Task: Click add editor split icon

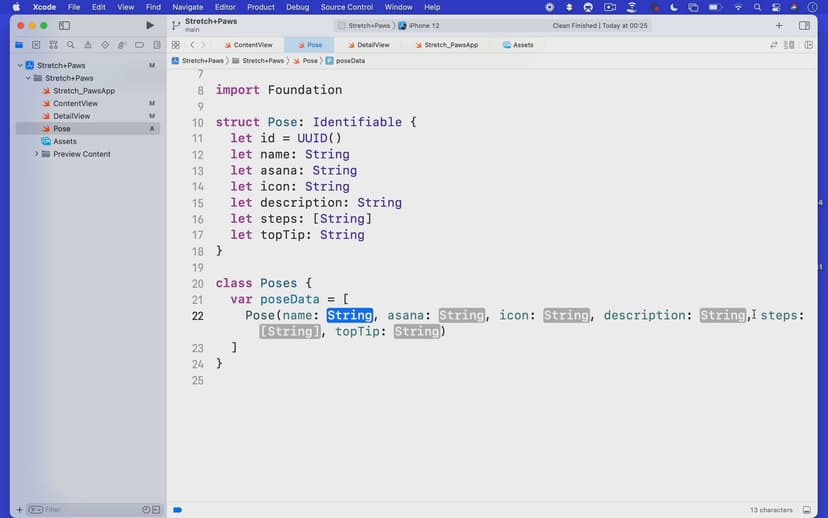Action: (x=807, y=45)
